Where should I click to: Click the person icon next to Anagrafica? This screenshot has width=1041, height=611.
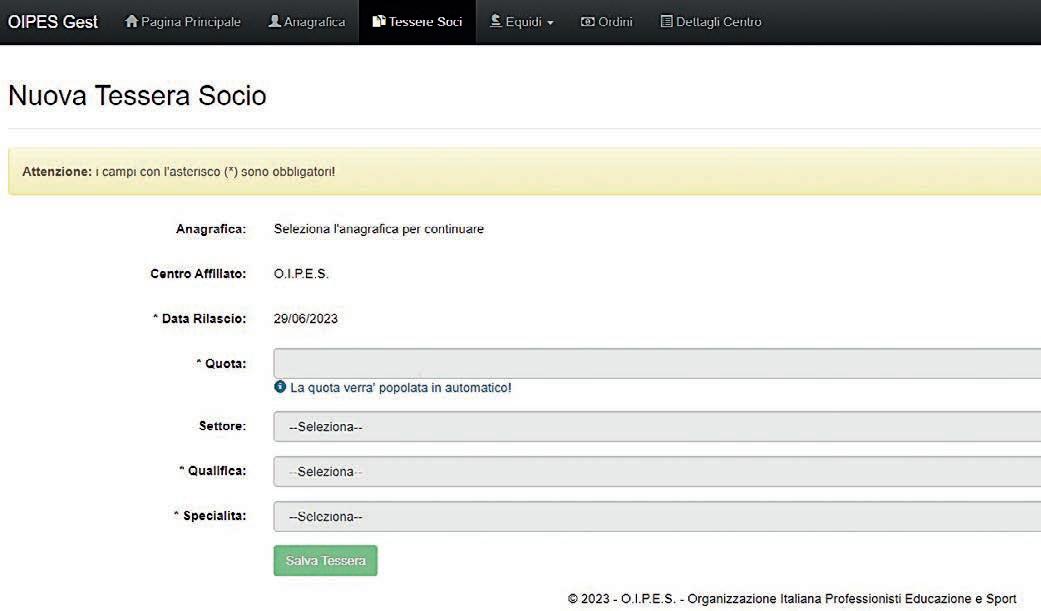click(274, 21)
